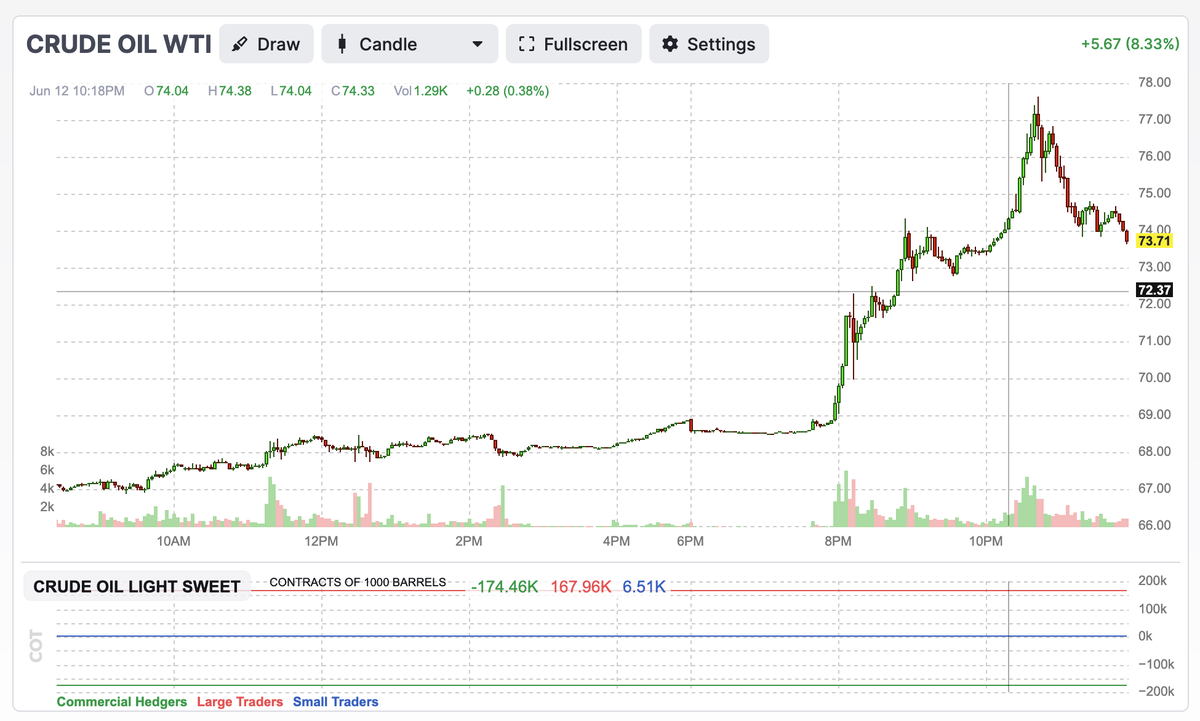This screenshot has height=721, width=1200.
Task: Click the -174.46K commercial hedgers value
Action: [x=506, y=587]
